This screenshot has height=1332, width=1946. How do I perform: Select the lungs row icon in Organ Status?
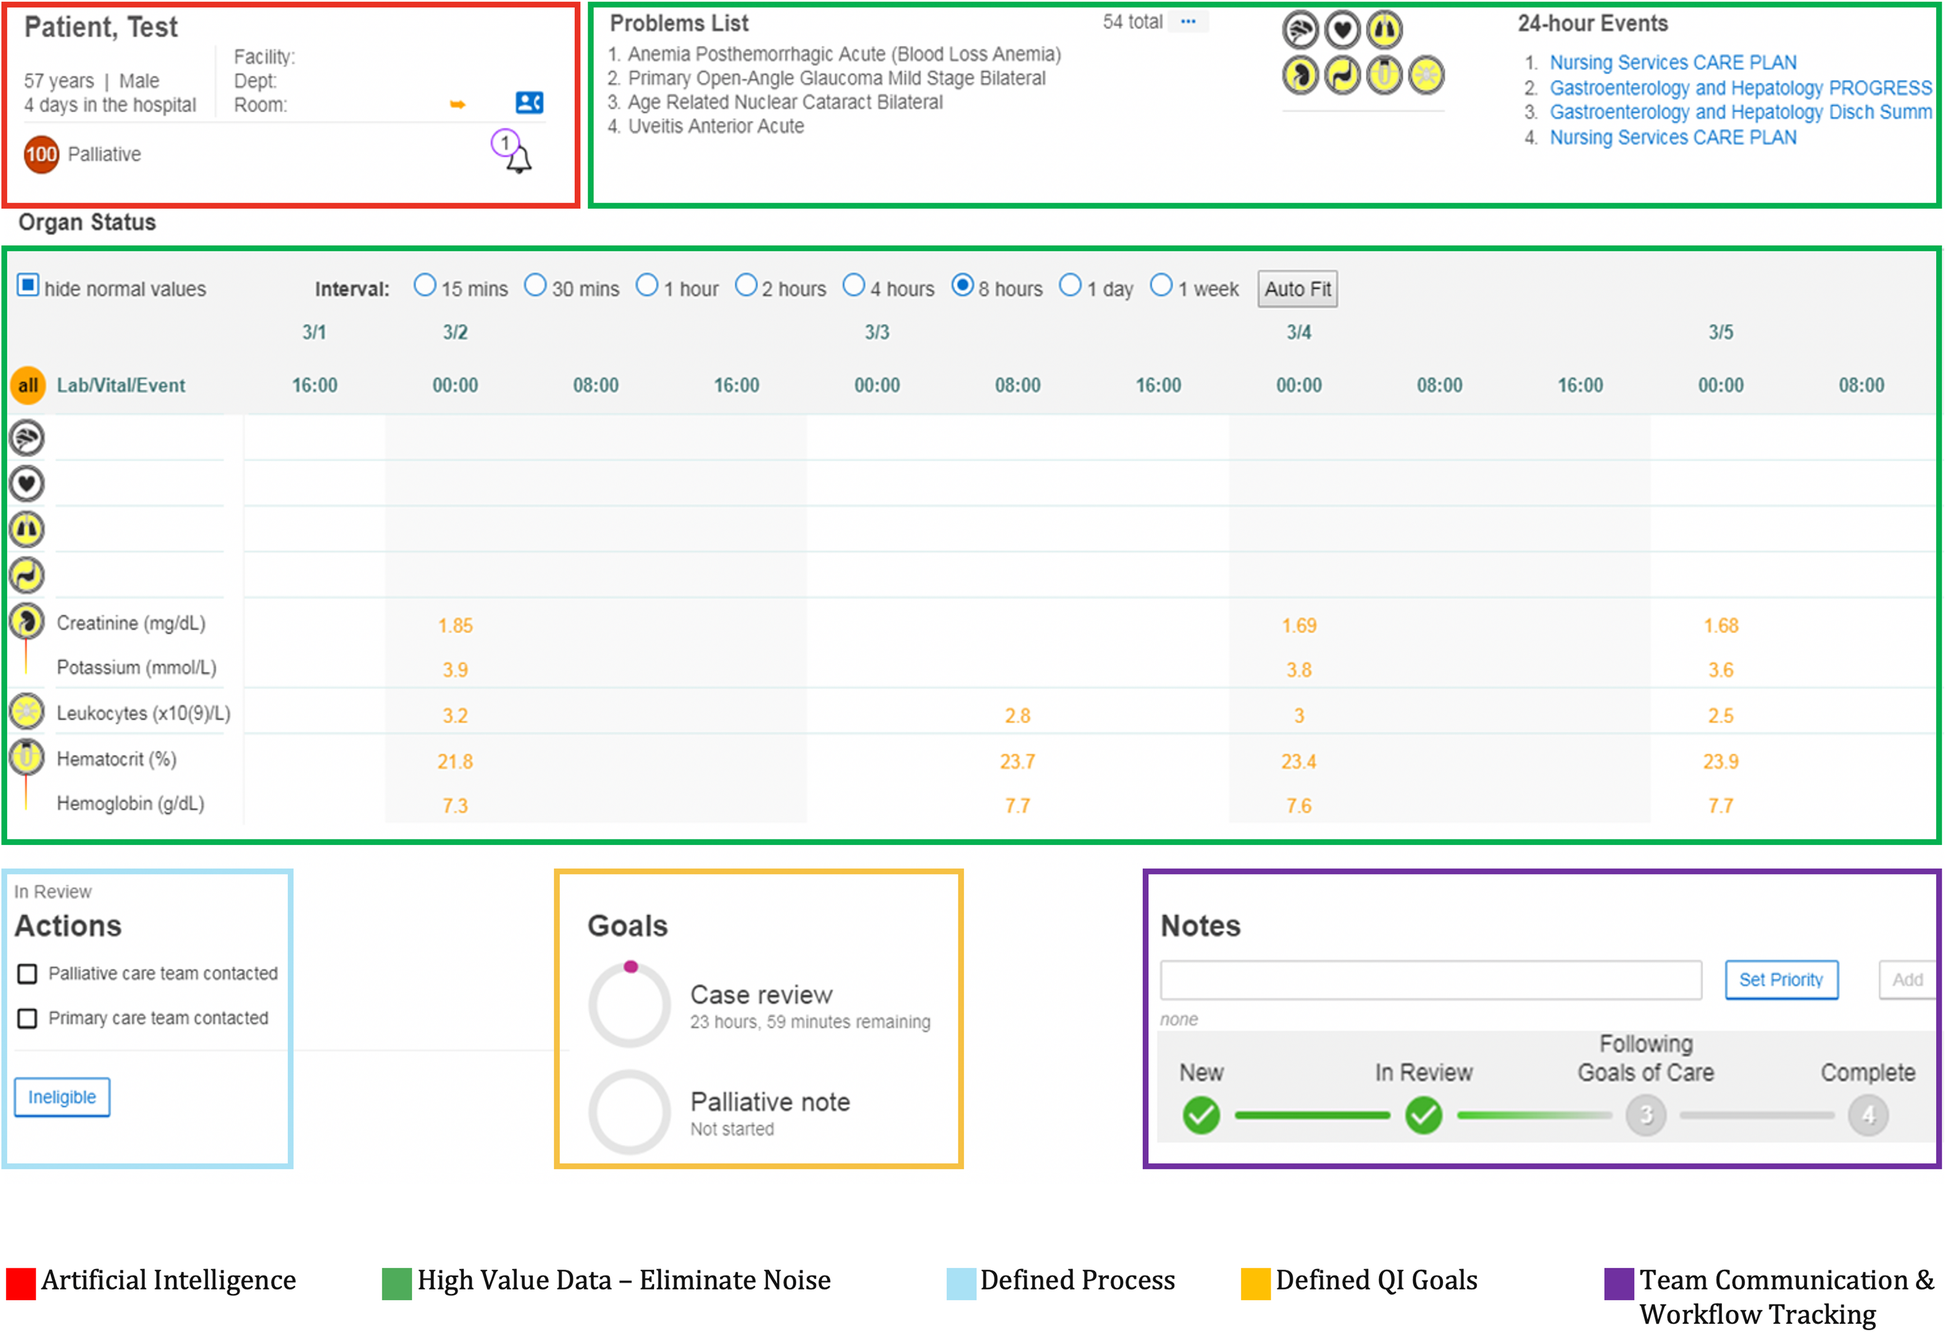[x=27, y=529]
